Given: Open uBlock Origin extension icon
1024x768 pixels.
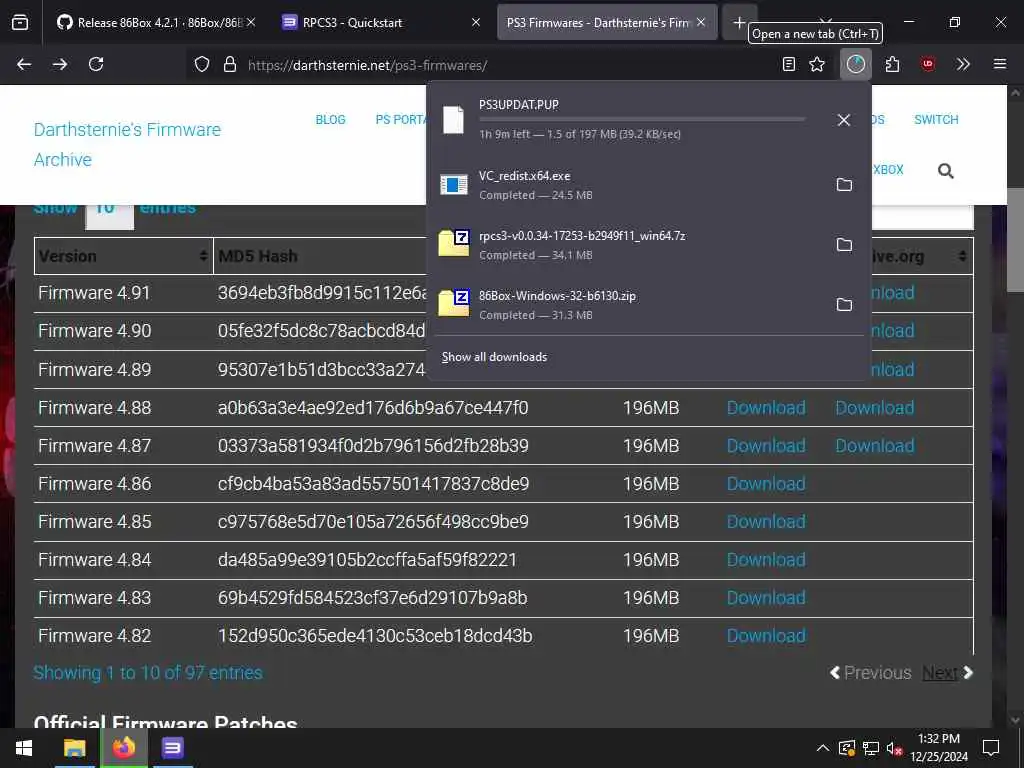Looking at the screenshot, I should (x=928, y=64).
